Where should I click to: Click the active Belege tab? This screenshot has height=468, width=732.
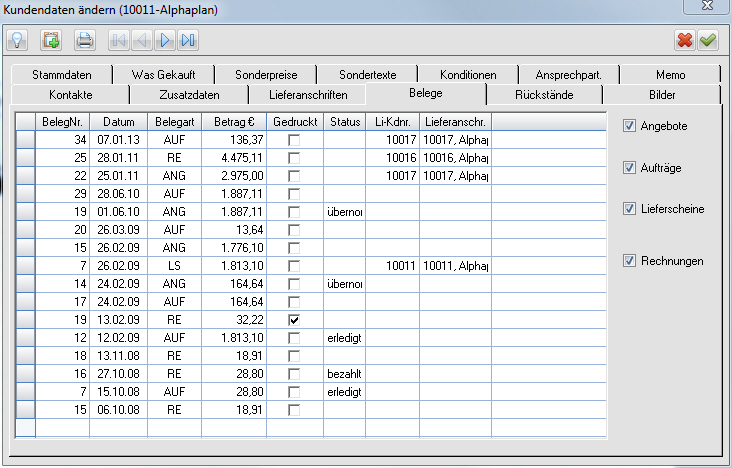[426, 93]
